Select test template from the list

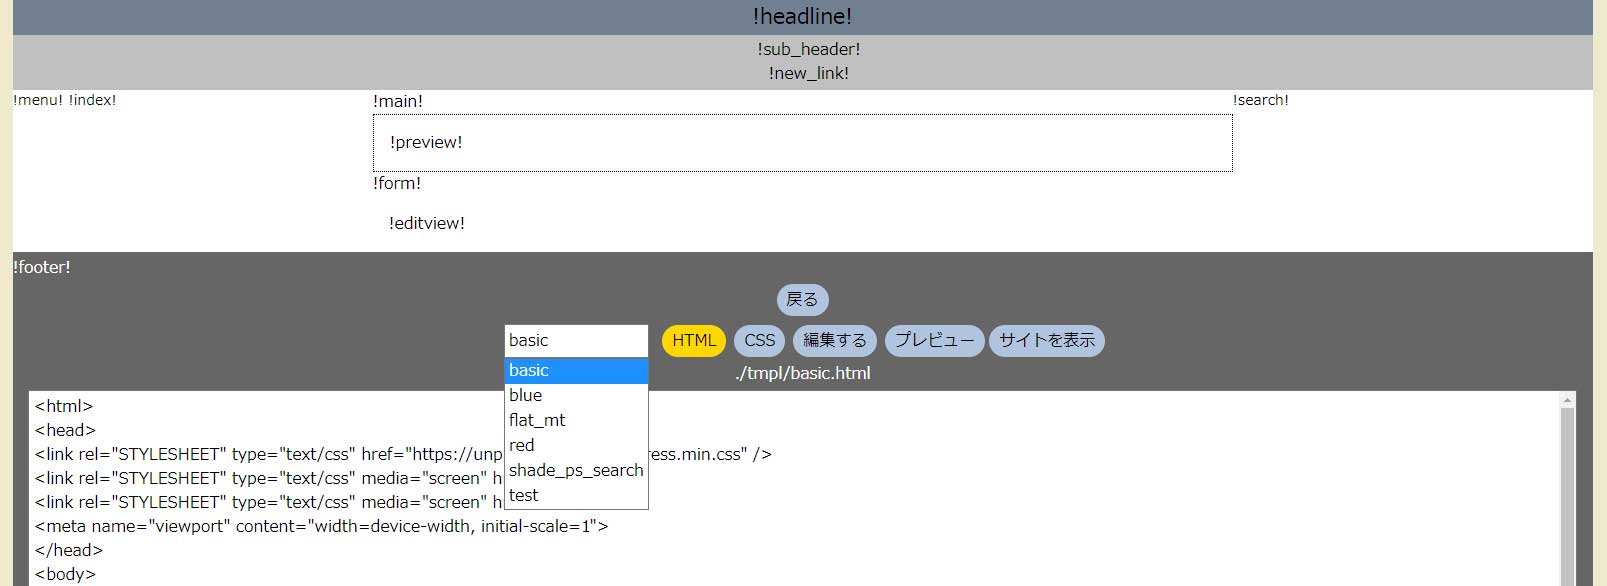click(x=576, y=496)
